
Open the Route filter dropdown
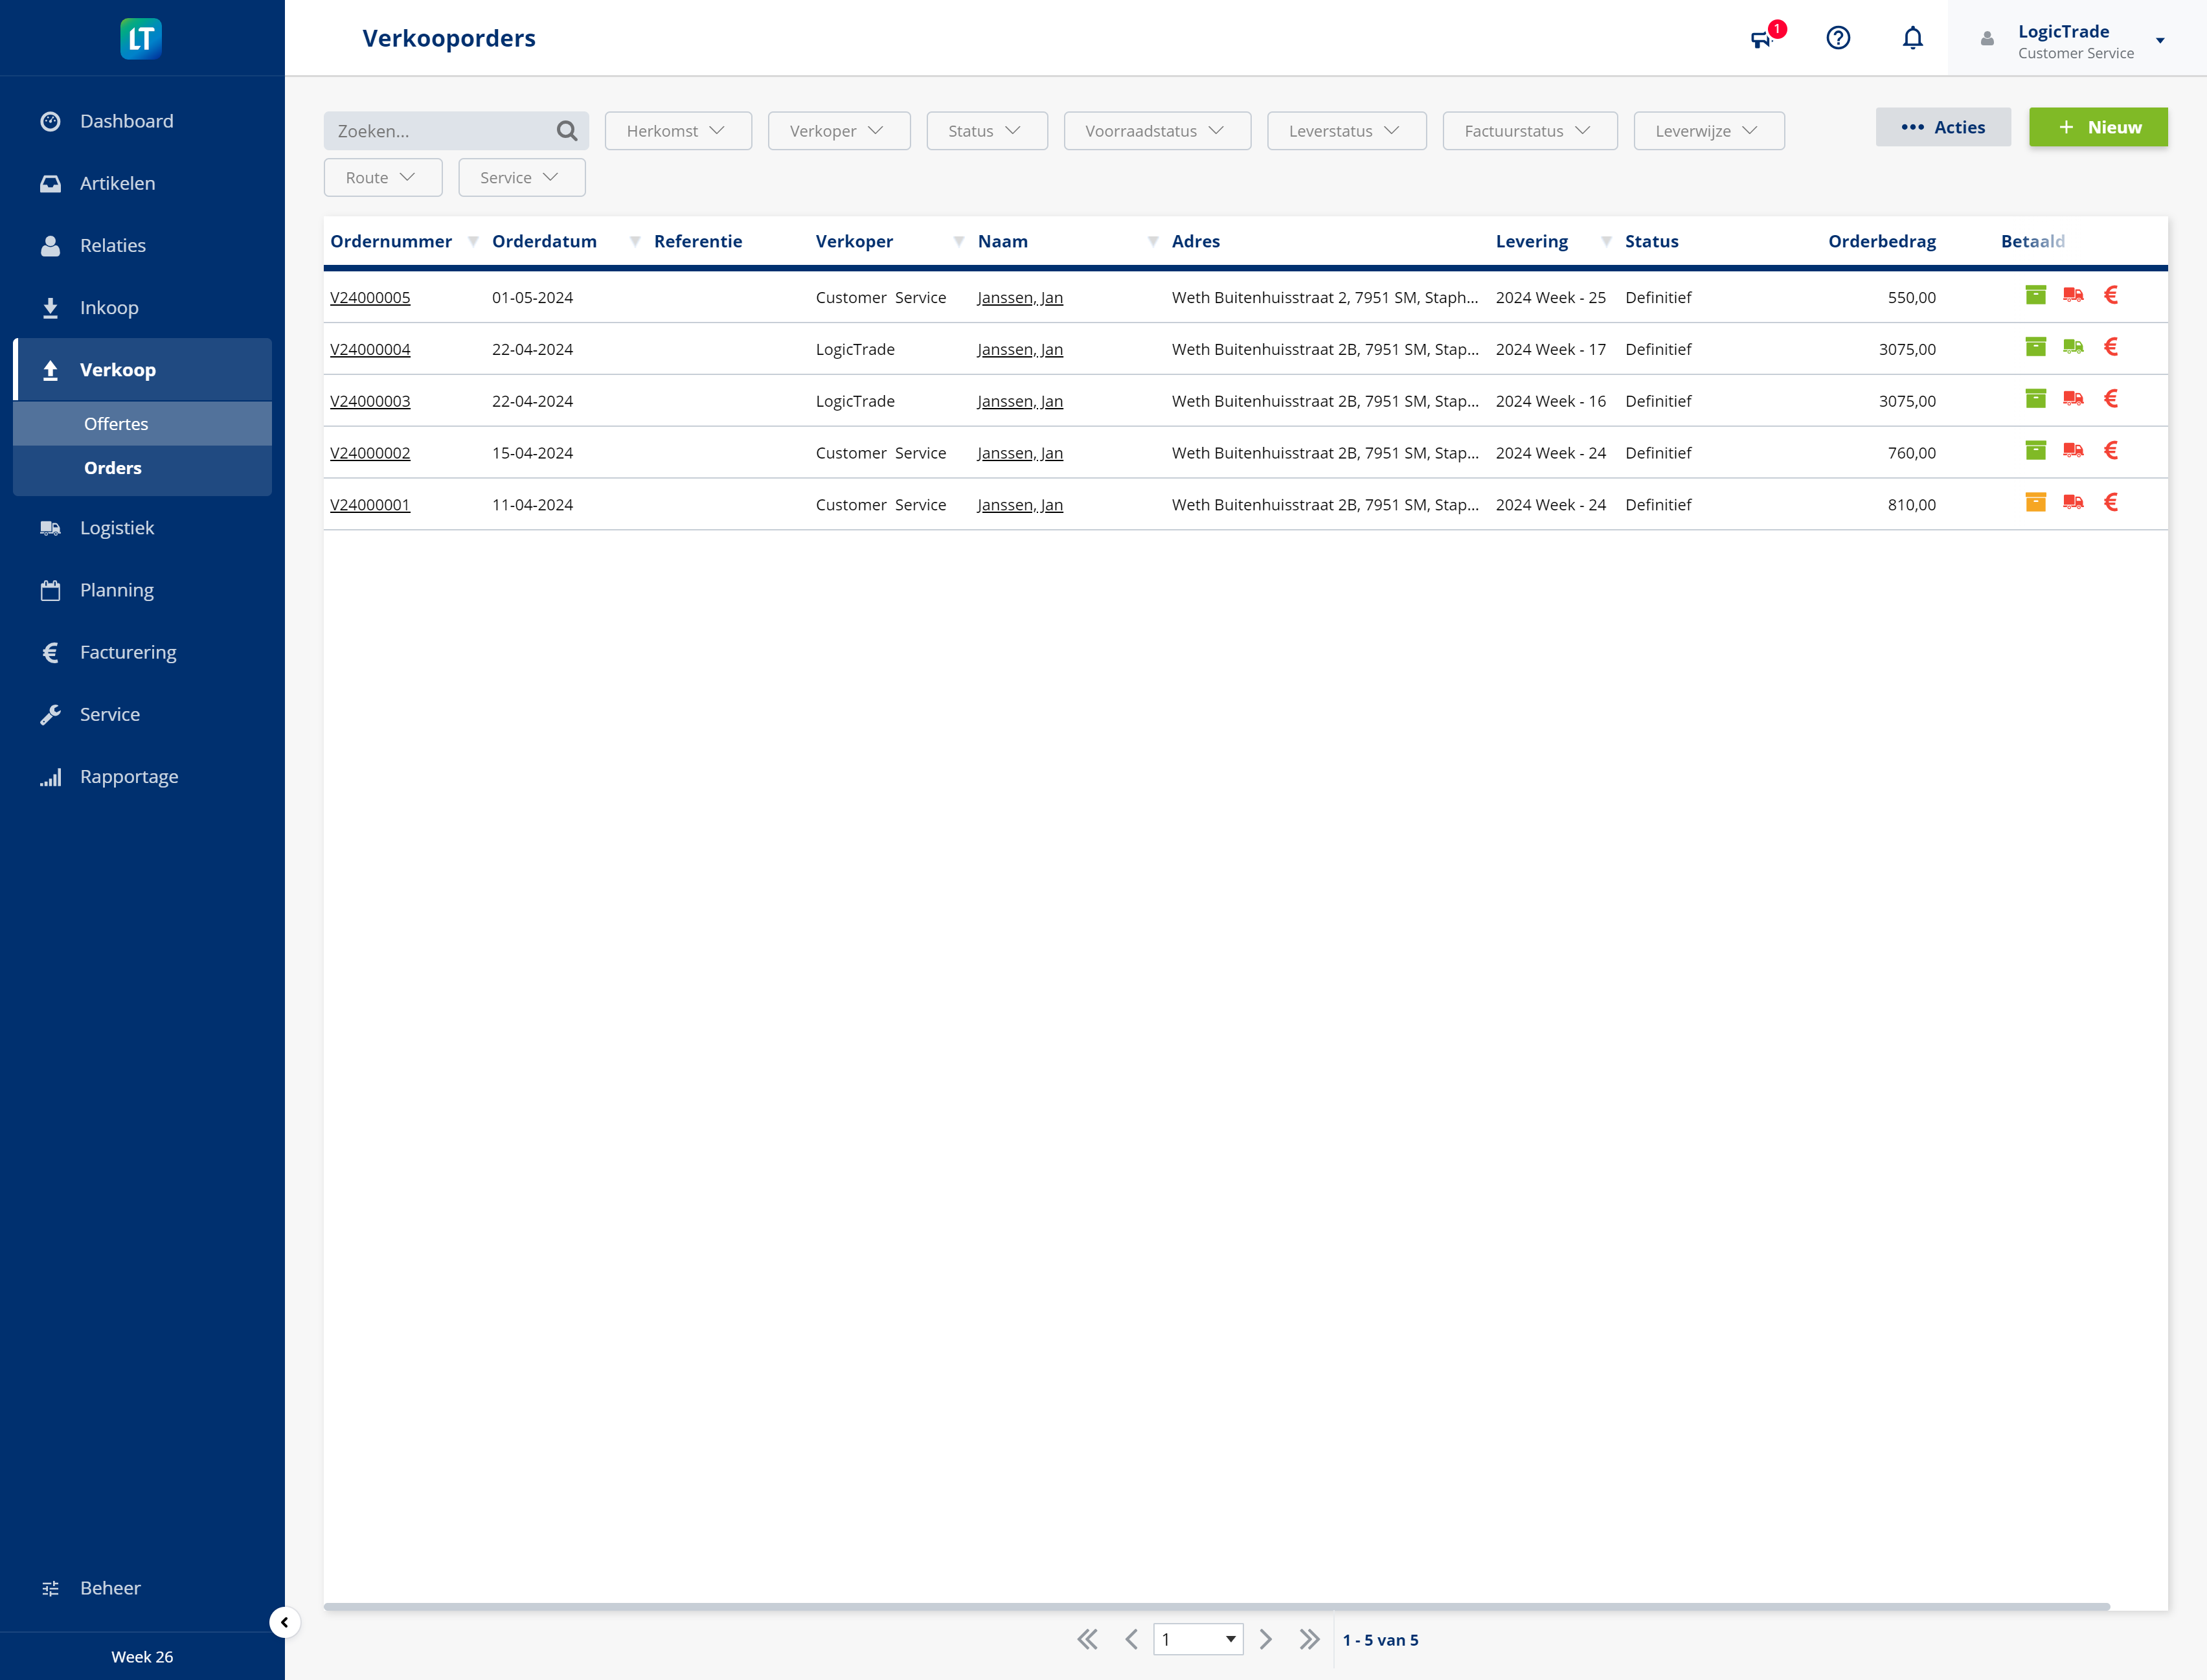click(383, 177)
